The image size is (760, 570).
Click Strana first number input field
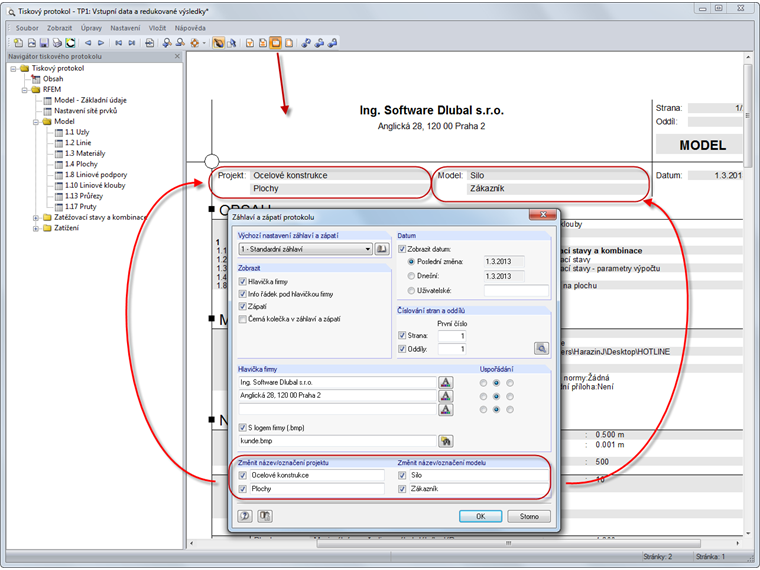[452, 335]
